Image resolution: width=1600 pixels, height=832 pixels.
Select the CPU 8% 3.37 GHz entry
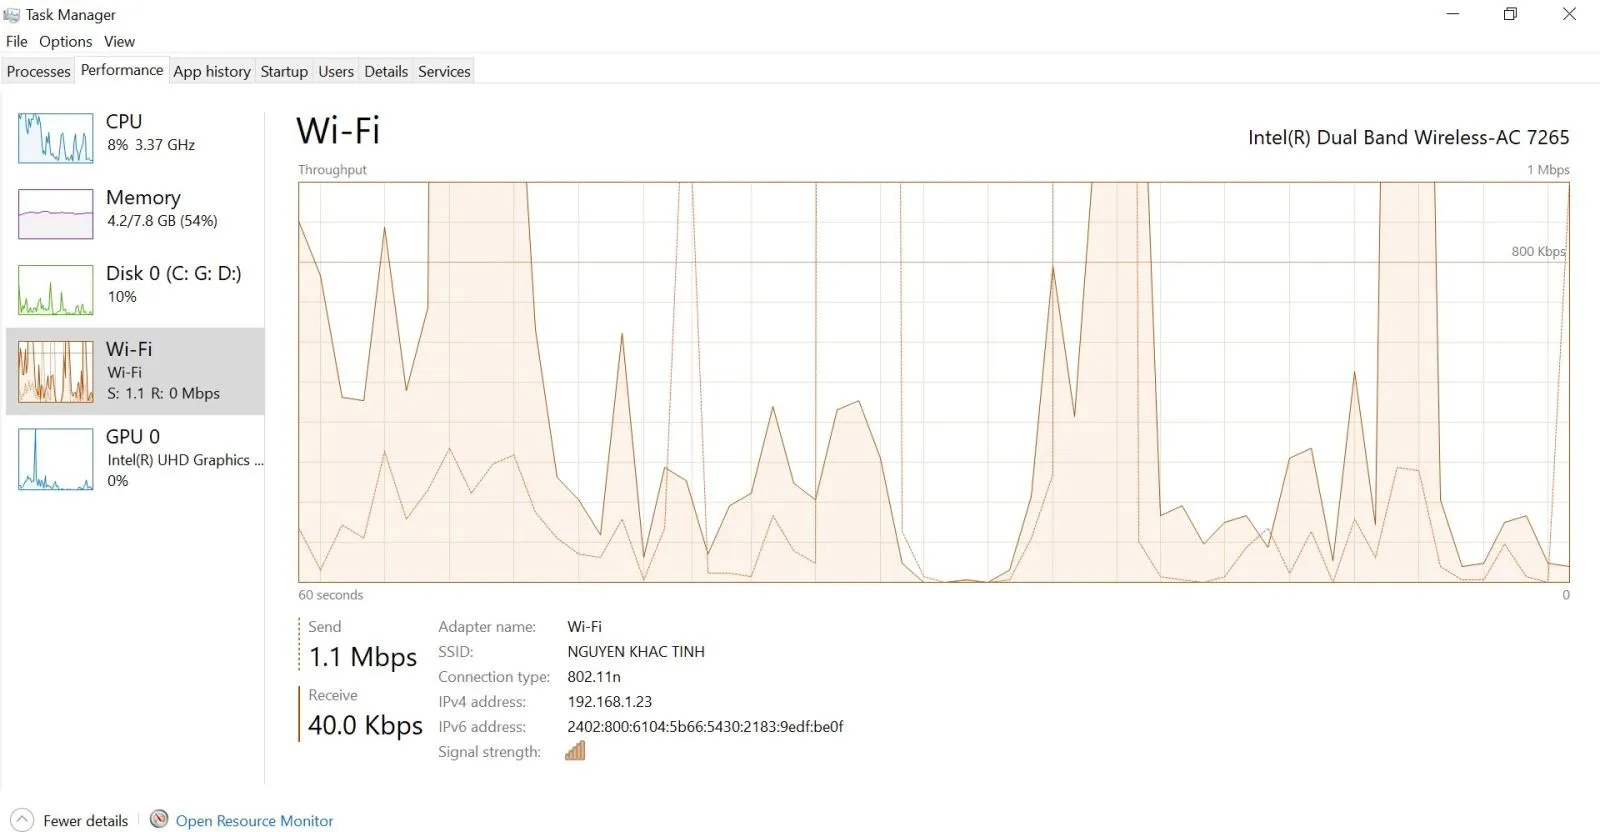point(135,138)
